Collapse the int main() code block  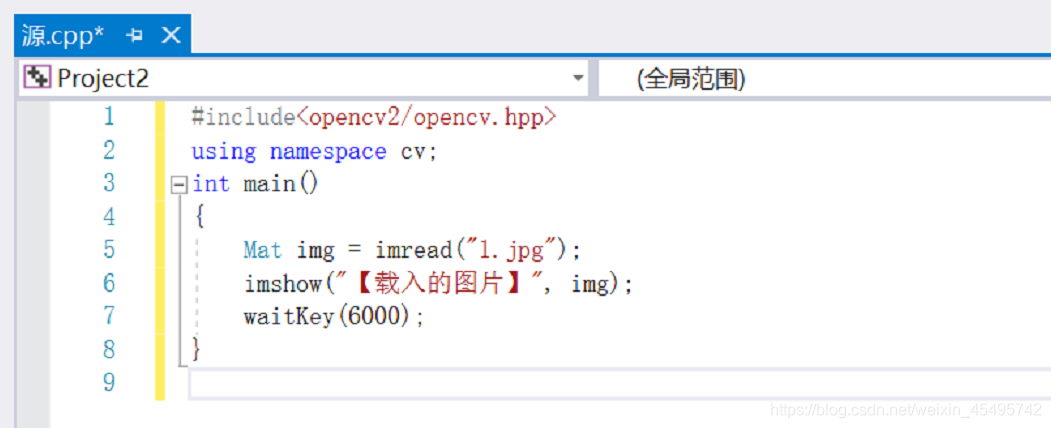[x=179, y=184]
